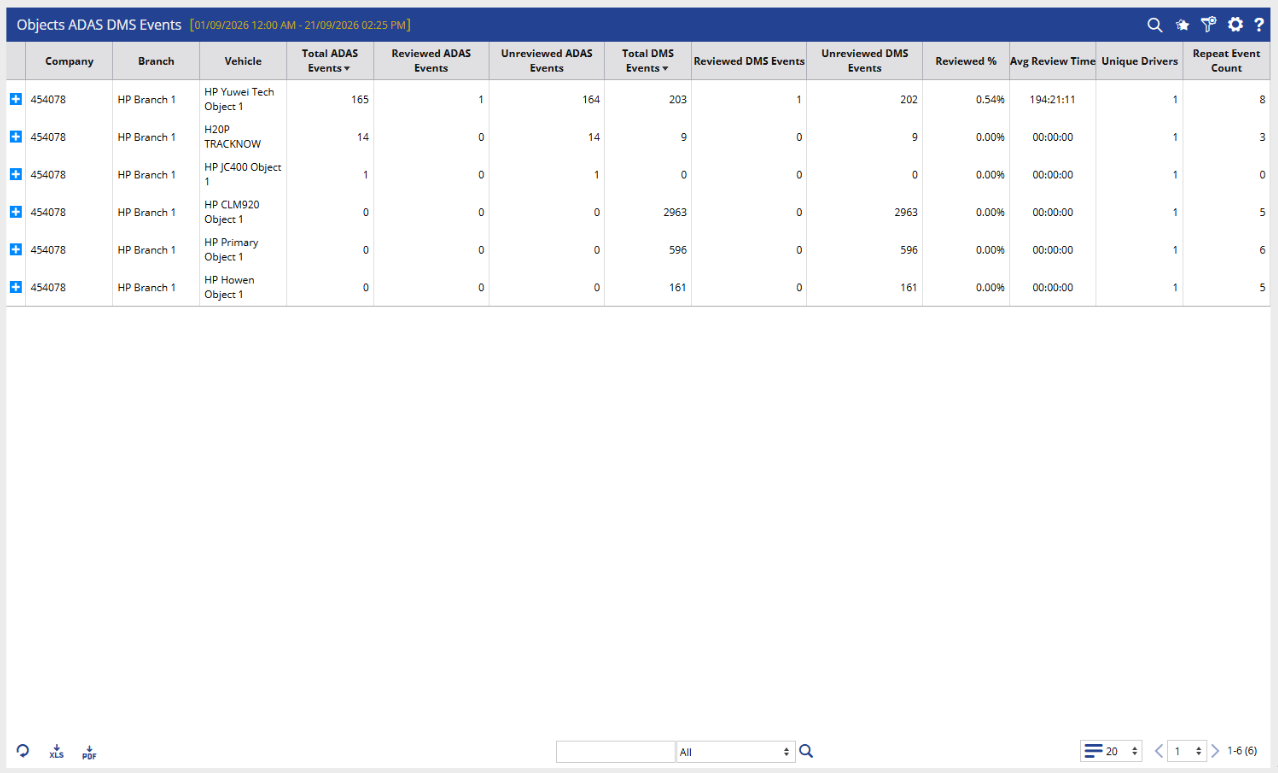This screenshot has height=773, width=1278.
Task: Open the help question mark icon
Action: [1259, 25]
